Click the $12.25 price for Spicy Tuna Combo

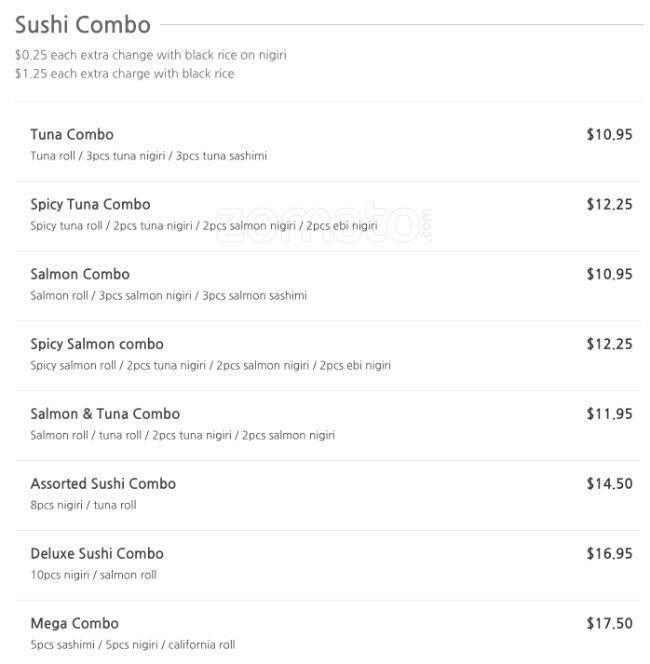(x=609, y=204)
